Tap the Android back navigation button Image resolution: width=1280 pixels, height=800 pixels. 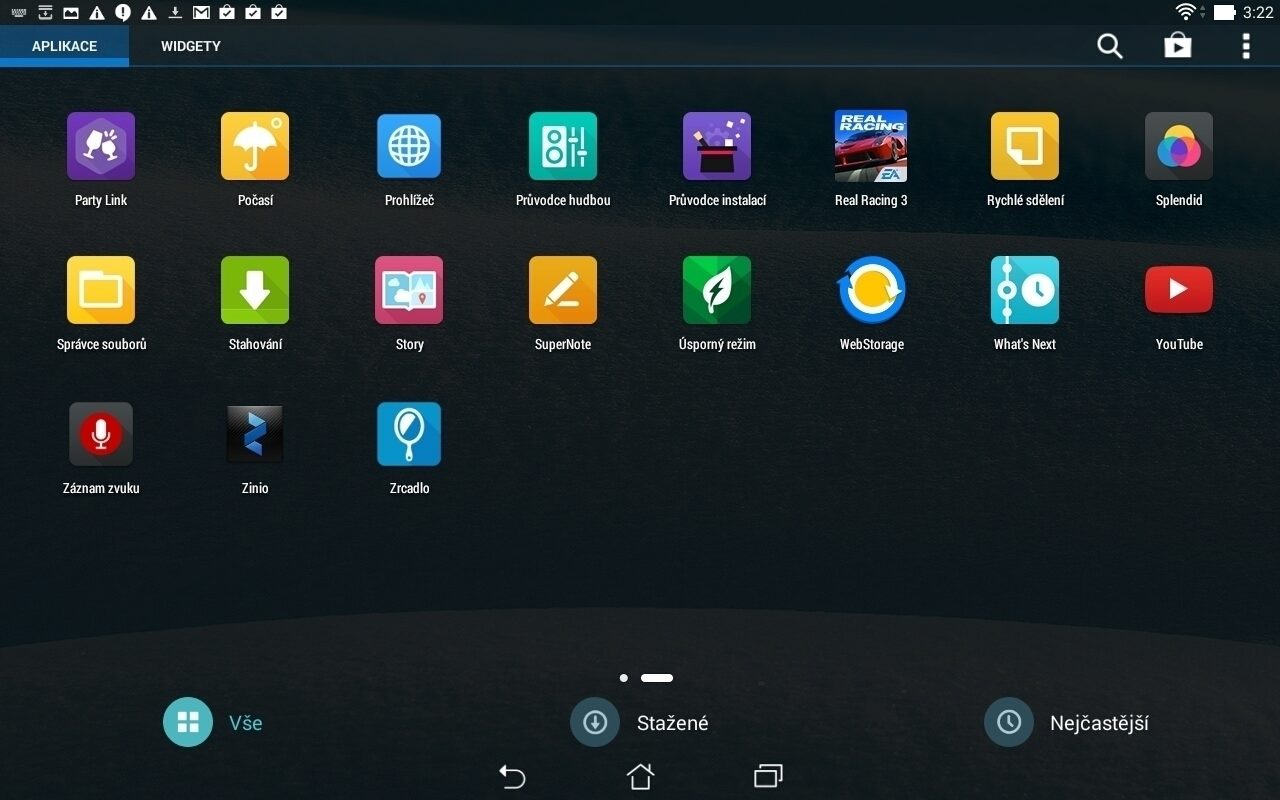(x=512, y=776)
